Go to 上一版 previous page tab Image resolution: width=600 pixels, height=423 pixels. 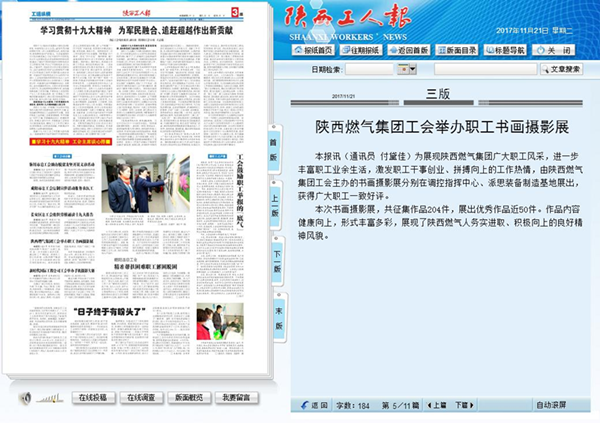(x=275, y=205)
